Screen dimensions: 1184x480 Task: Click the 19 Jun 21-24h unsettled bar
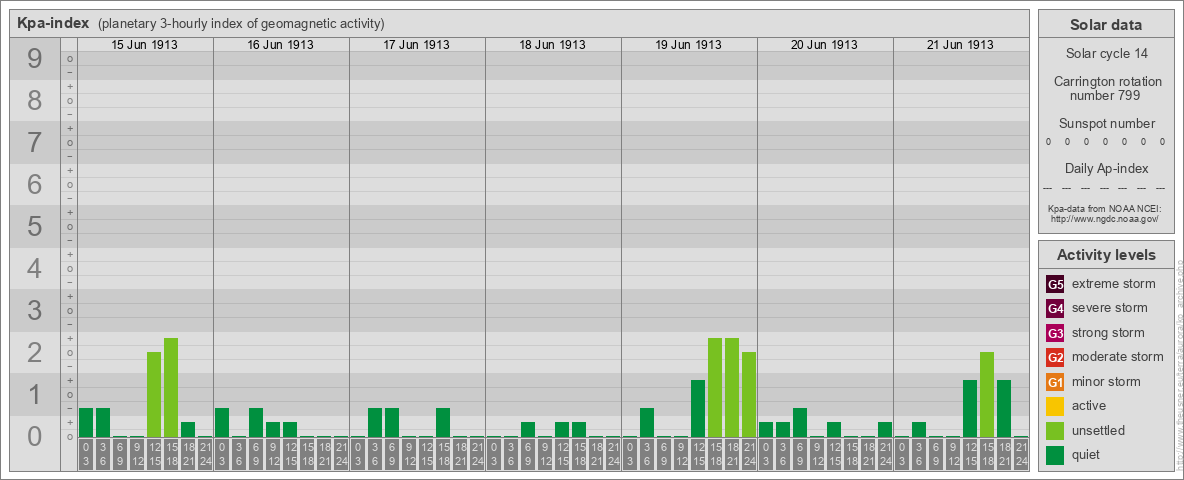pyautogui.click(x=748, y=395)
